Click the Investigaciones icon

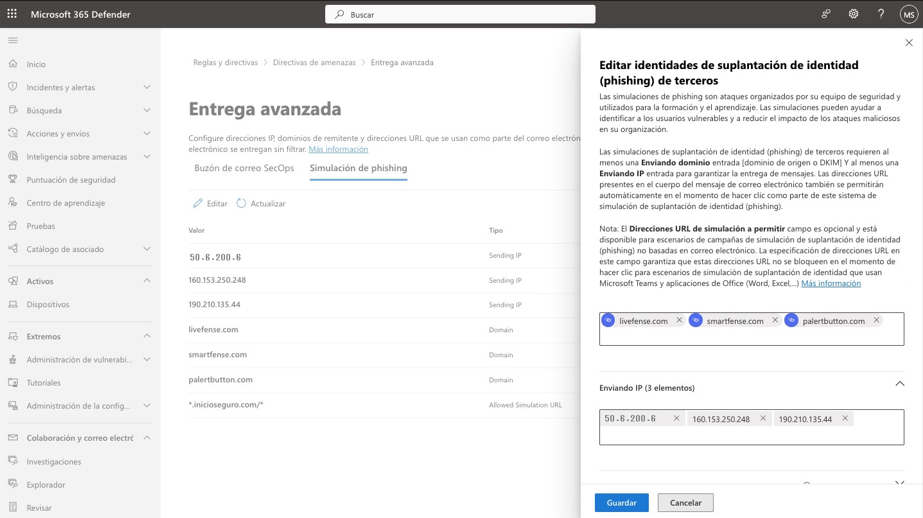(13, 461)
